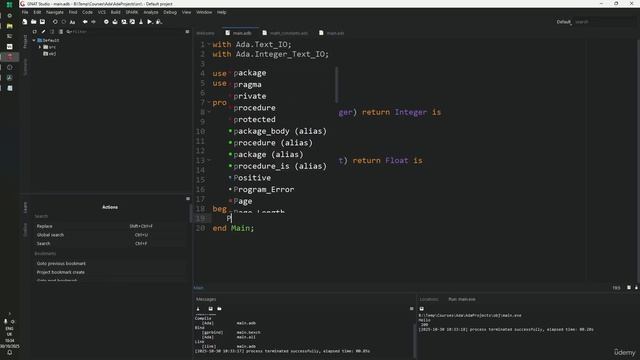
Task: Click the Messages panel save icon
Action: click(x=211, y=309)
